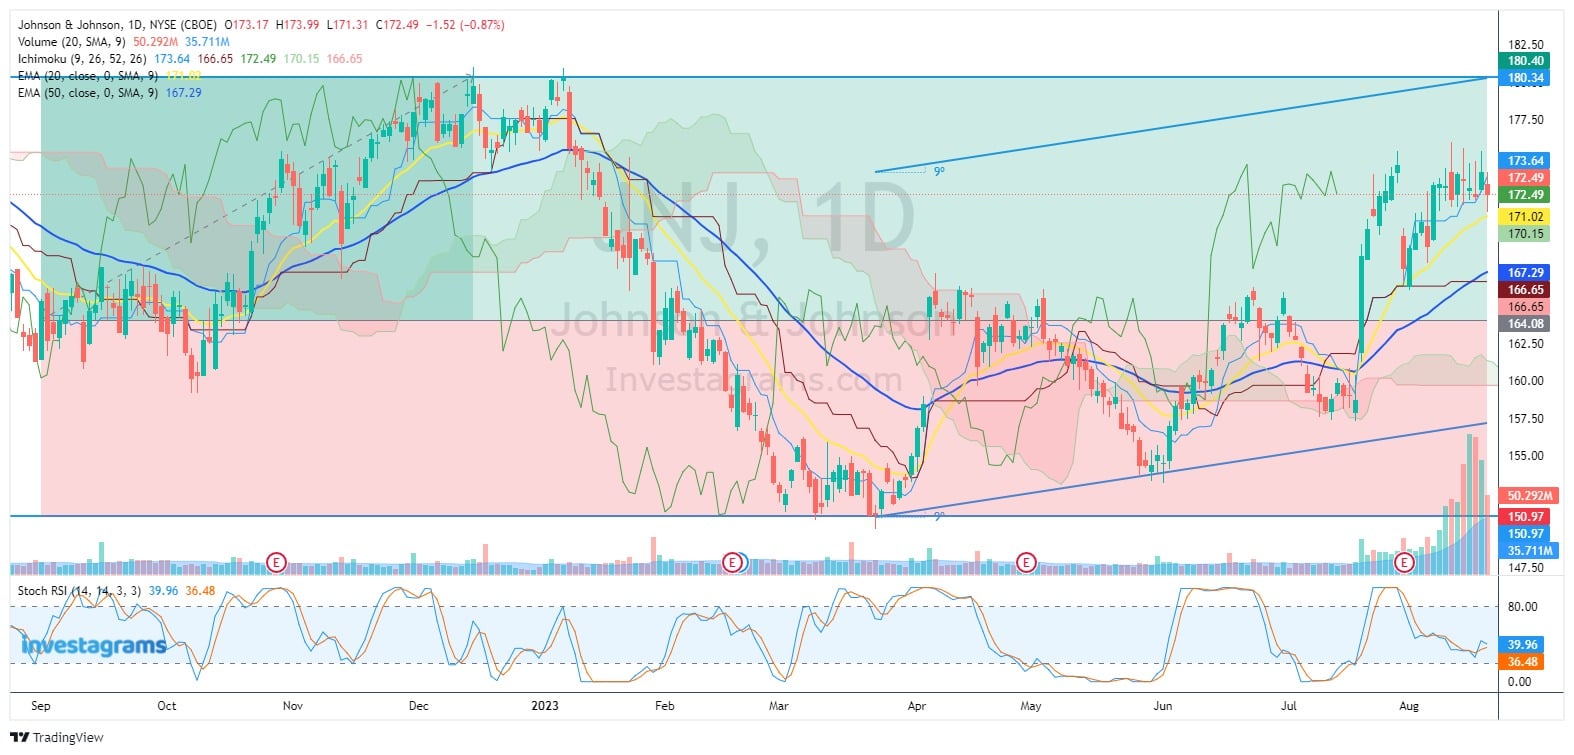Click the 182.50 price scale tick

pos(1526,45)
